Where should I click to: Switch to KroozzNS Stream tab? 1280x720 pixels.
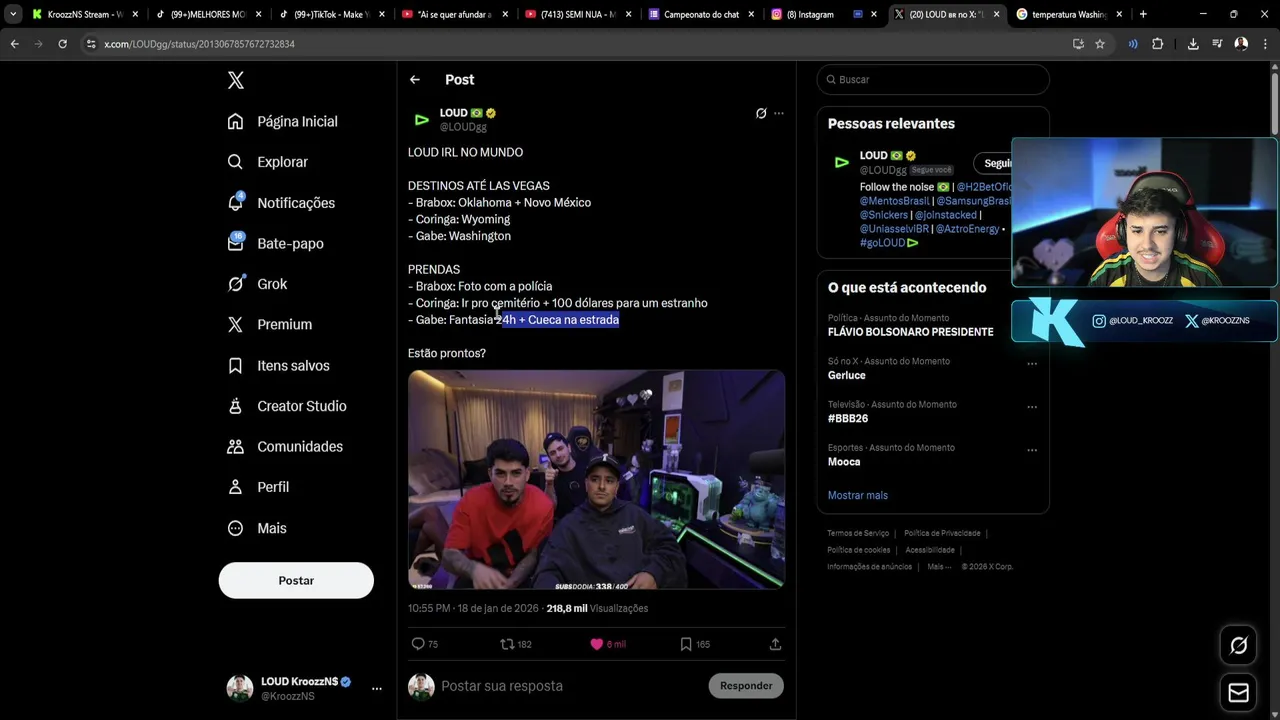click(x=85, y=14)
